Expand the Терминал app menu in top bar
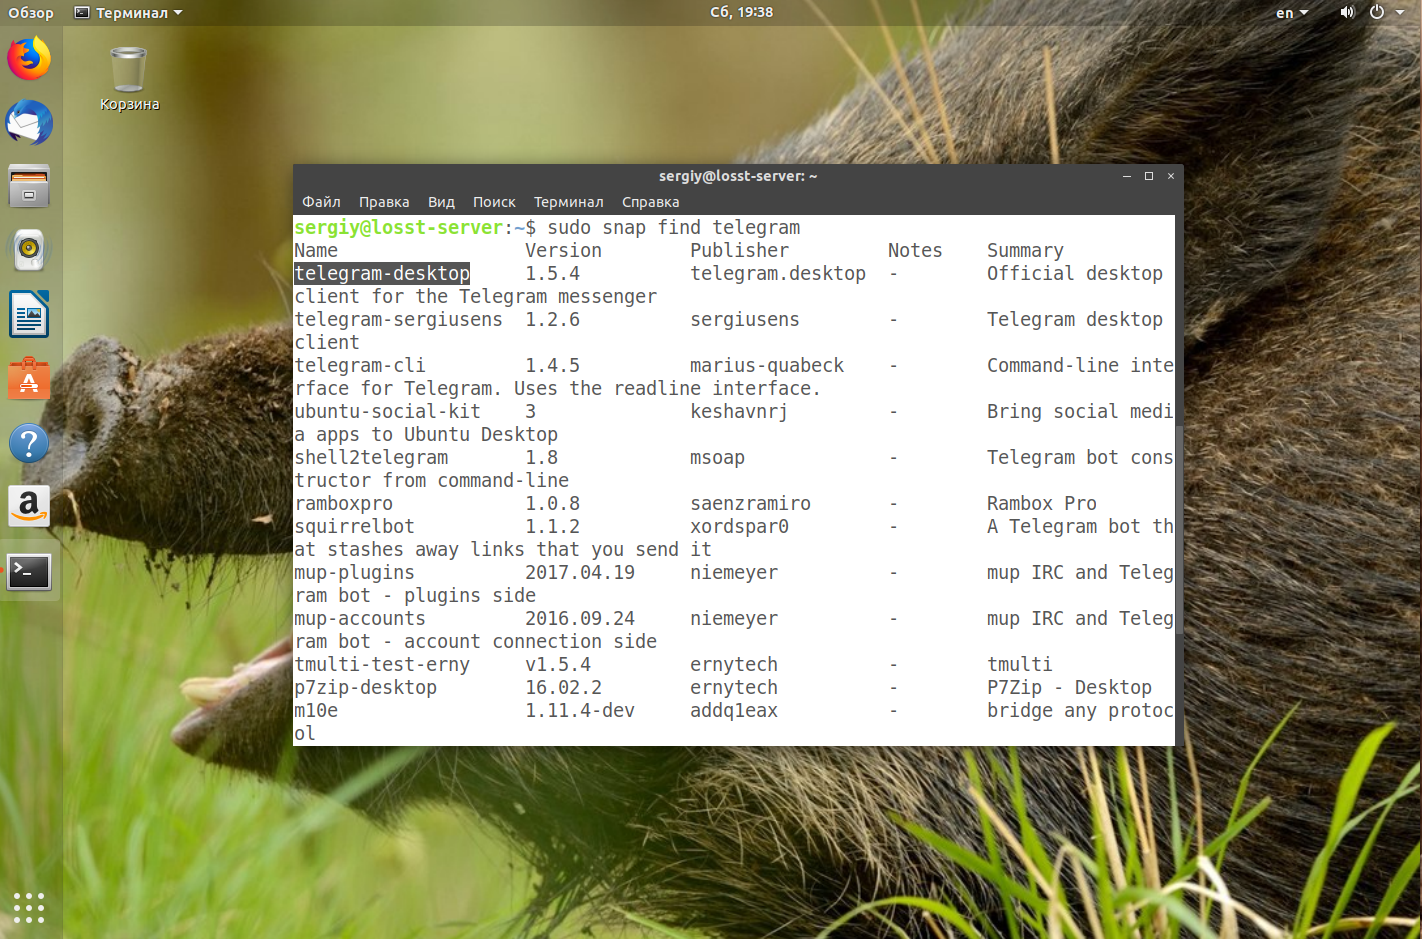This screenshot has height=939, width=1422. pos(129,12)
